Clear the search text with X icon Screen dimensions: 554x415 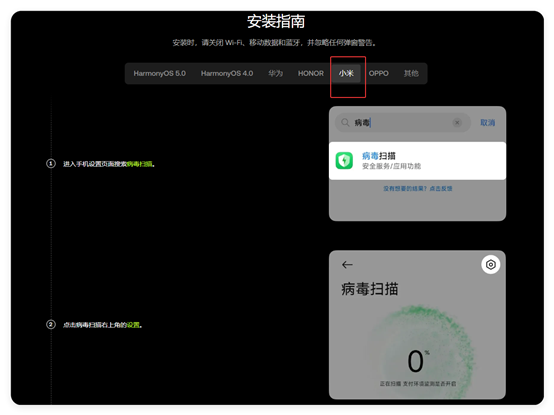457,123
